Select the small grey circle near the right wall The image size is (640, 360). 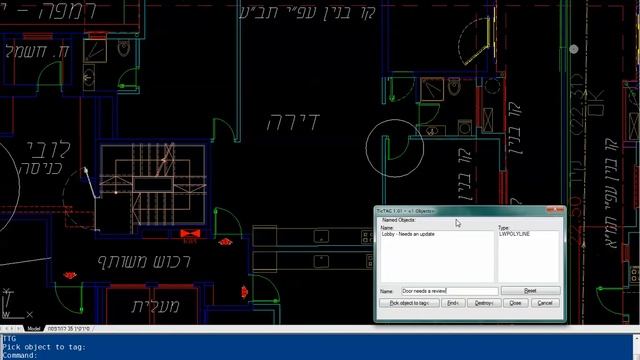pos(573,49)
